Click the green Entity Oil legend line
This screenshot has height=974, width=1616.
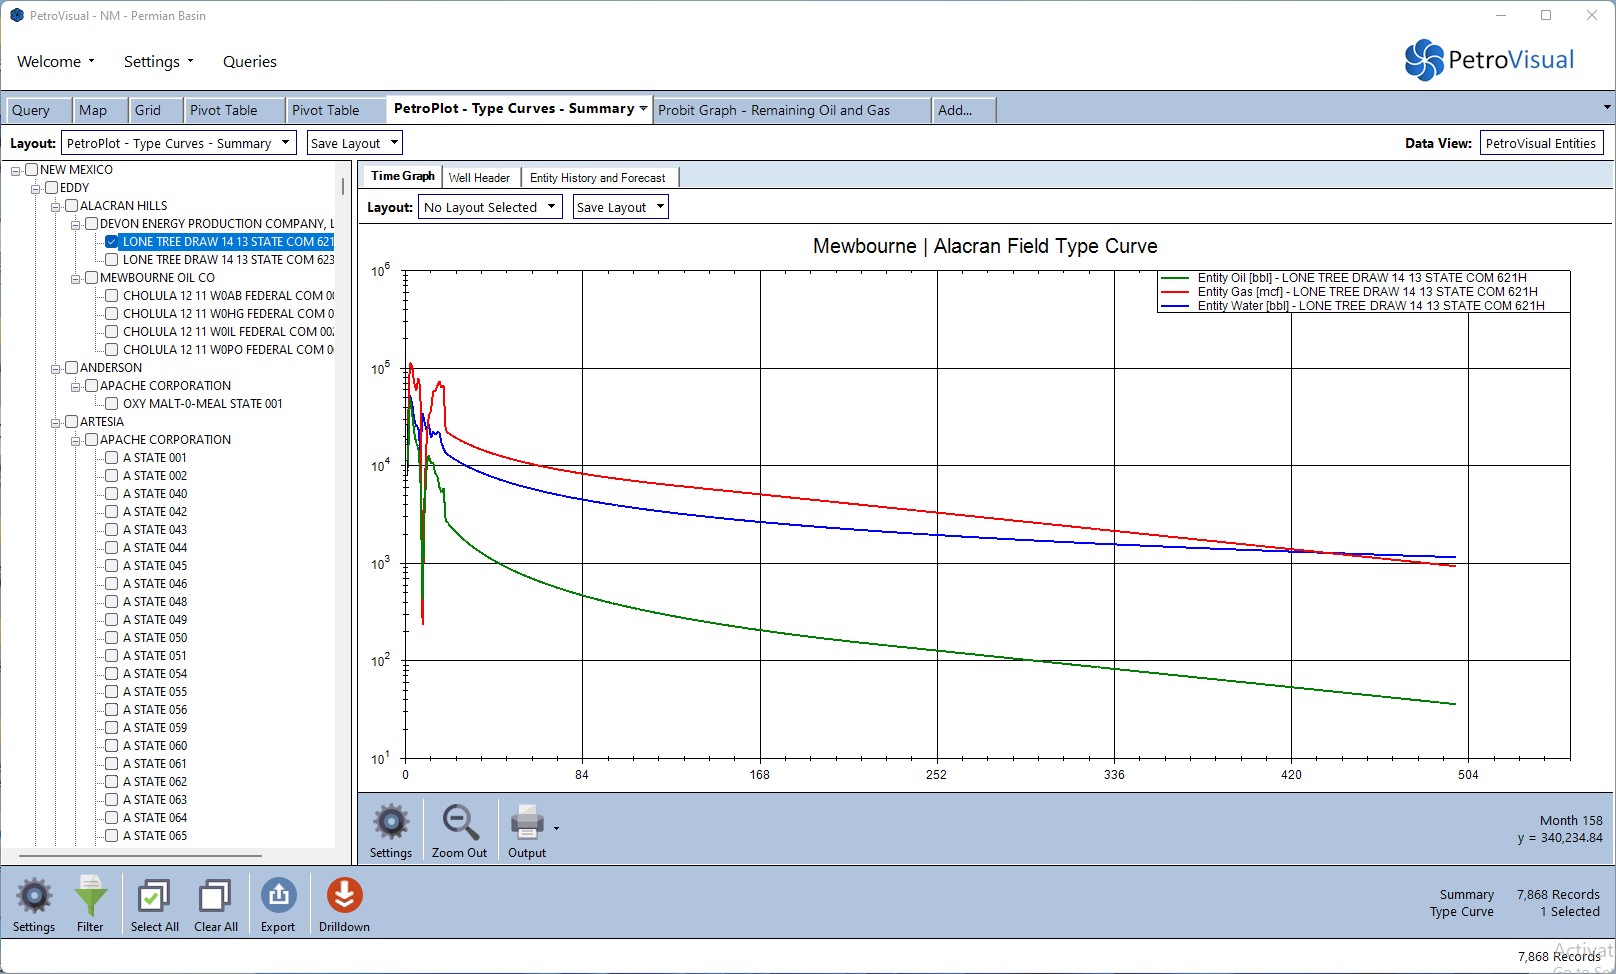point(1175,278)
